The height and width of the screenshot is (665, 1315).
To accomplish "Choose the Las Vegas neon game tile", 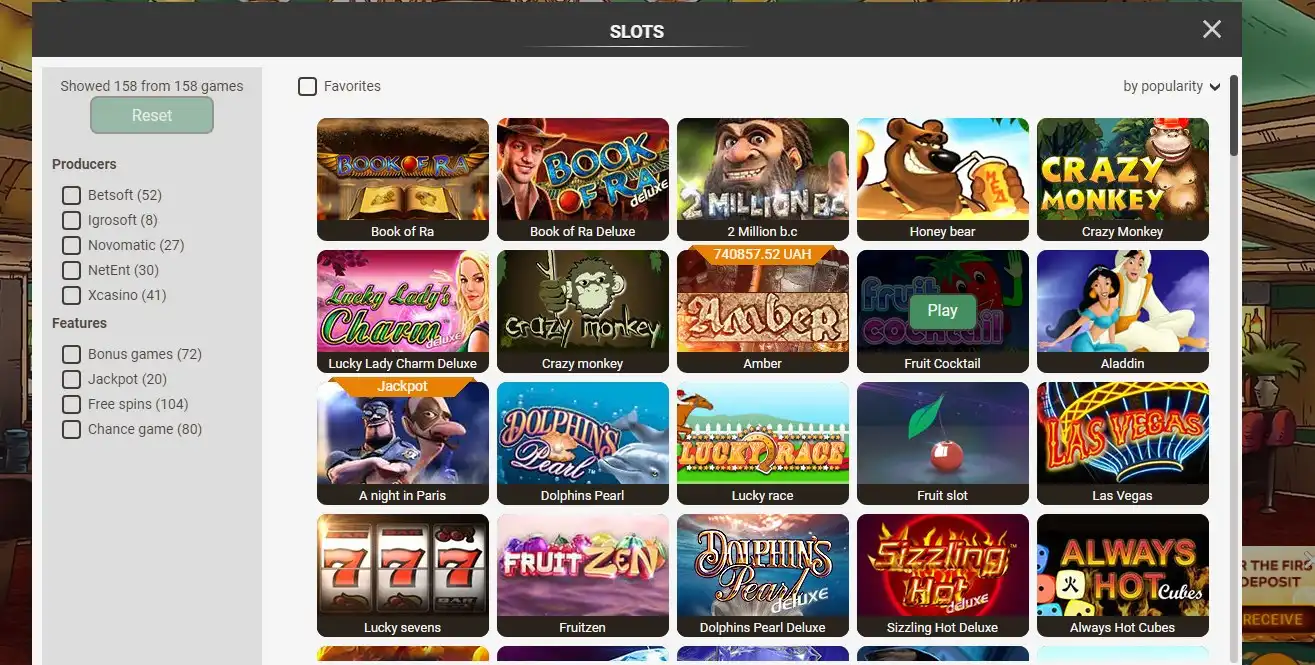I will click(x=1122, y=443).
